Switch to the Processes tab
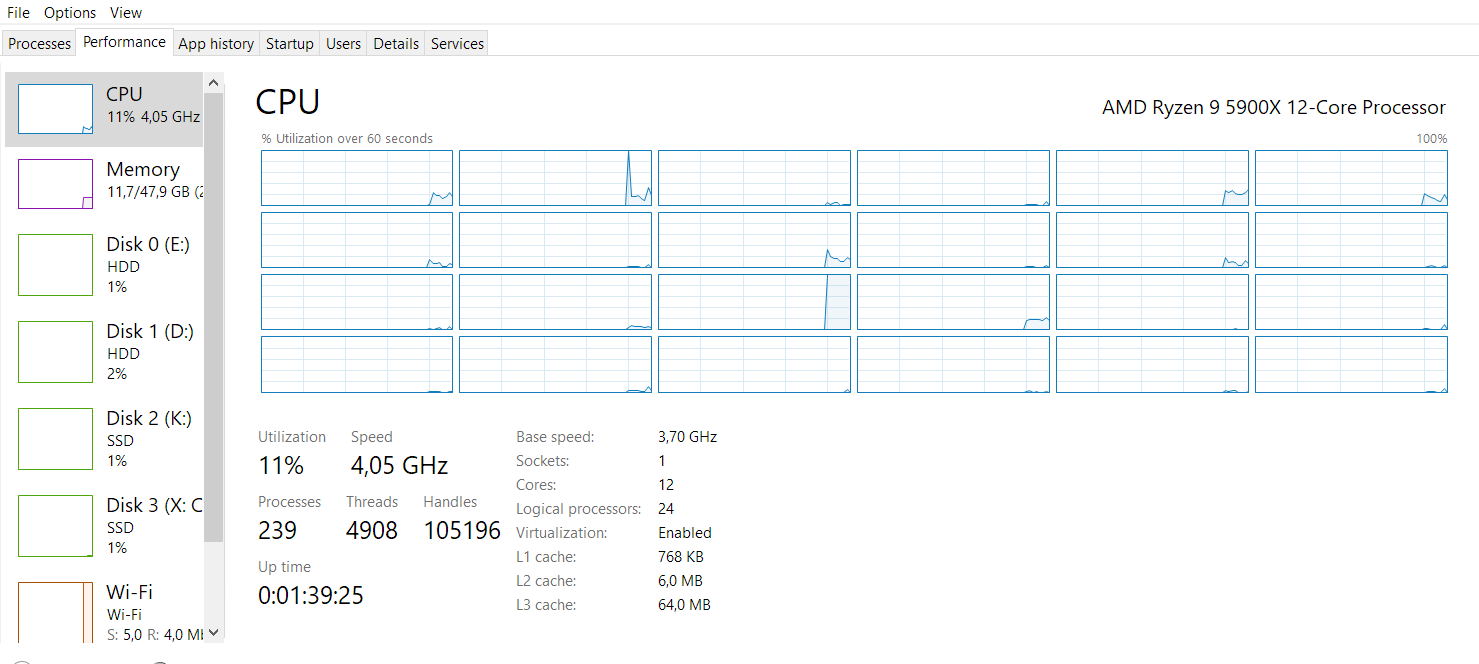 coord(40,44)
